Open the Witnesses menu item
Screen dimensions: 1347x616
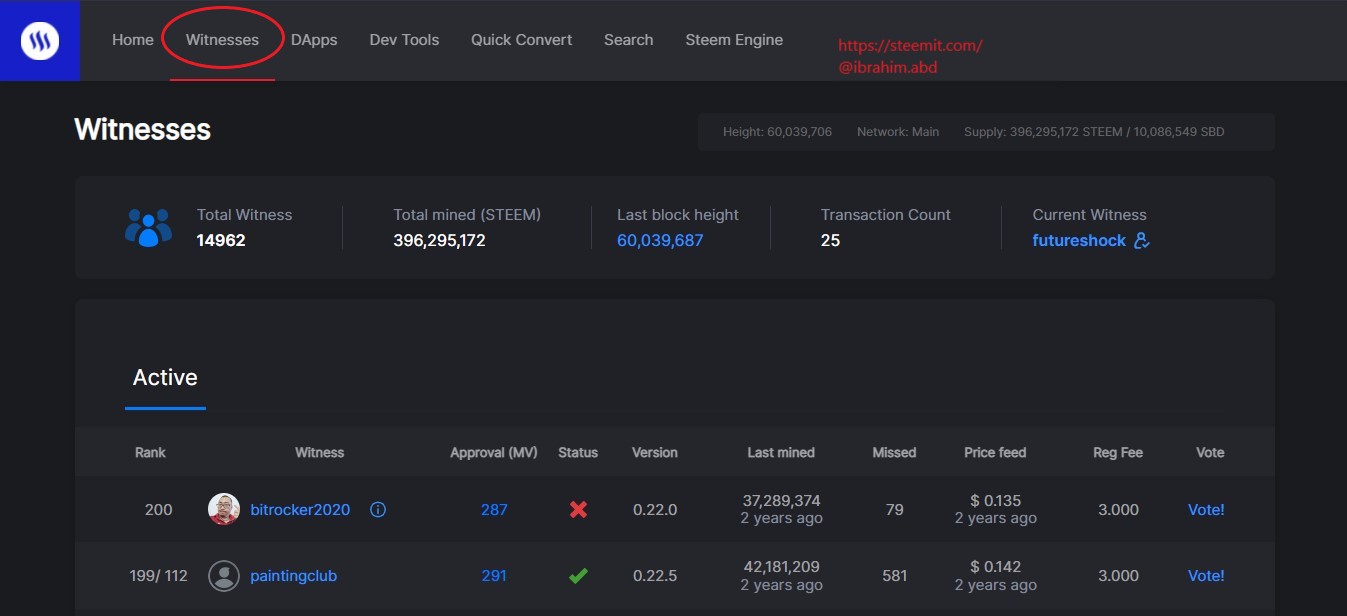coord(222,40)
